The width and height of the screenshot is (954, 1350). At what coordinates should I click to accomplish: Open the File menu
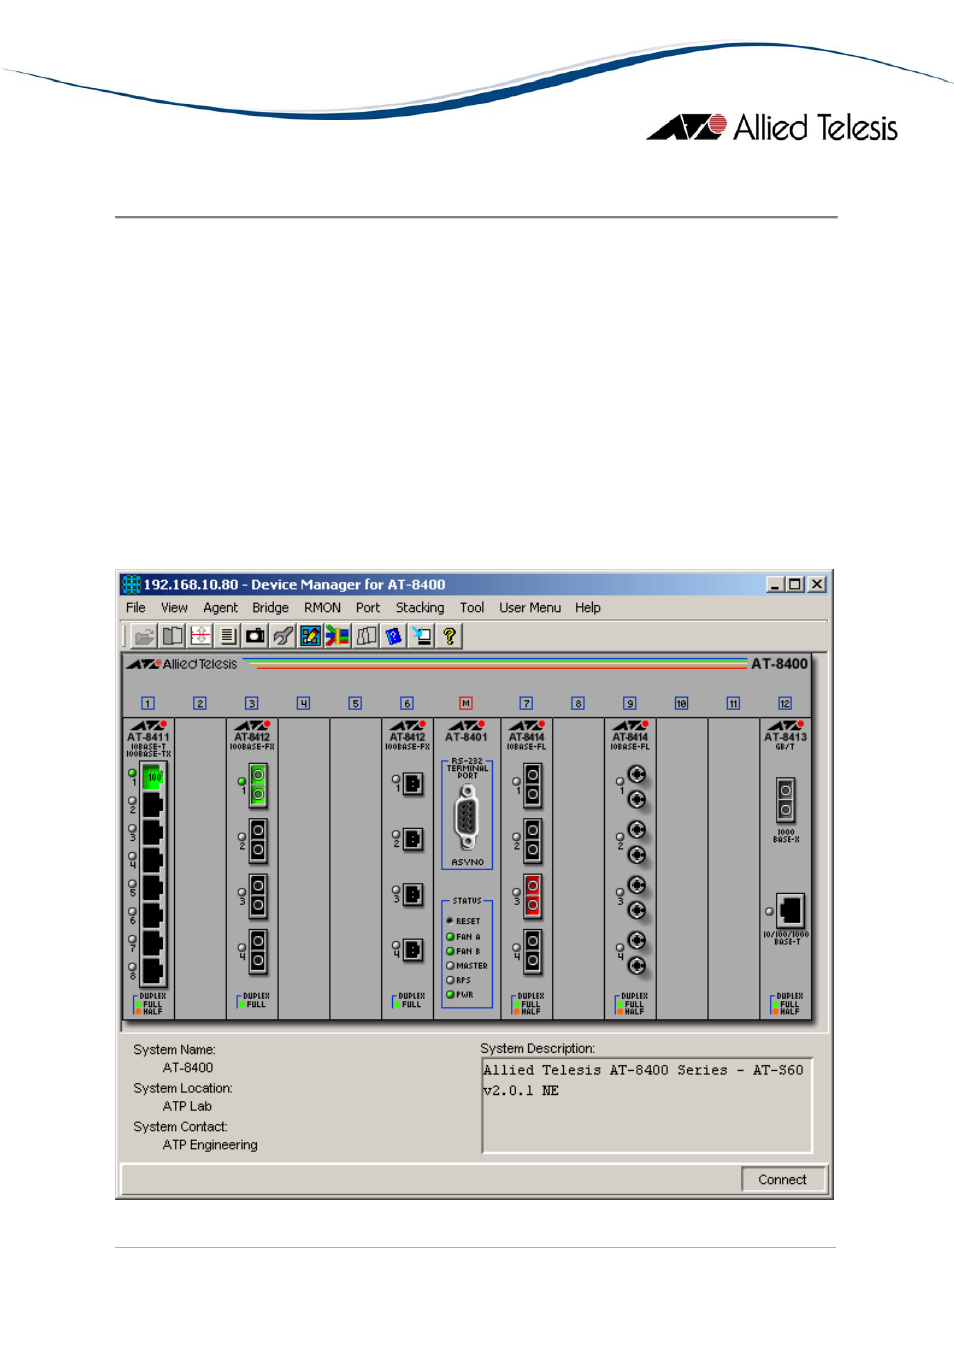[136, 607]
